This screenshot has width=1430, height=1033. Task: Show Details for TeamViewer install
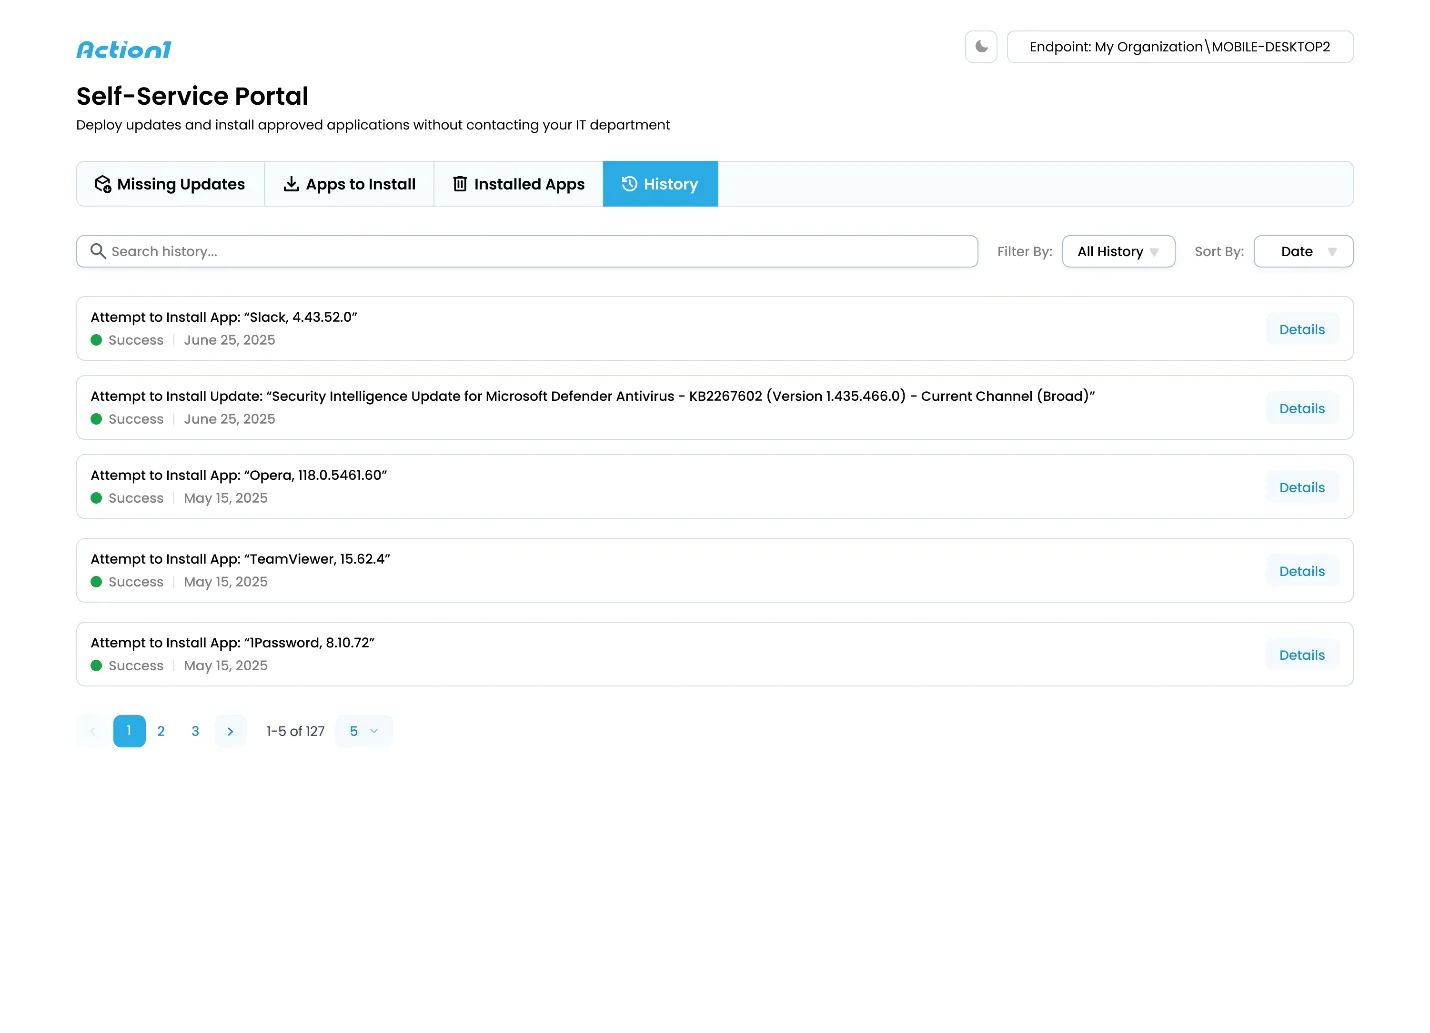(1301, 571)
